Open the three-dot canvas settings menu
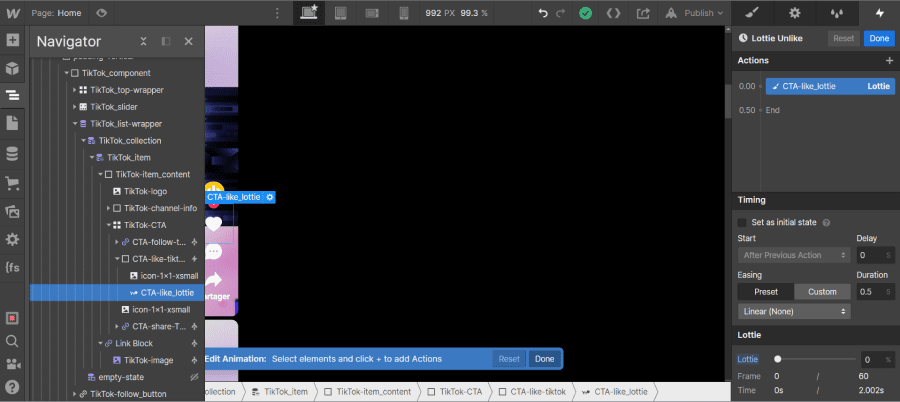The height and width of the screenshot is (402, 900). tap(278, 13)
